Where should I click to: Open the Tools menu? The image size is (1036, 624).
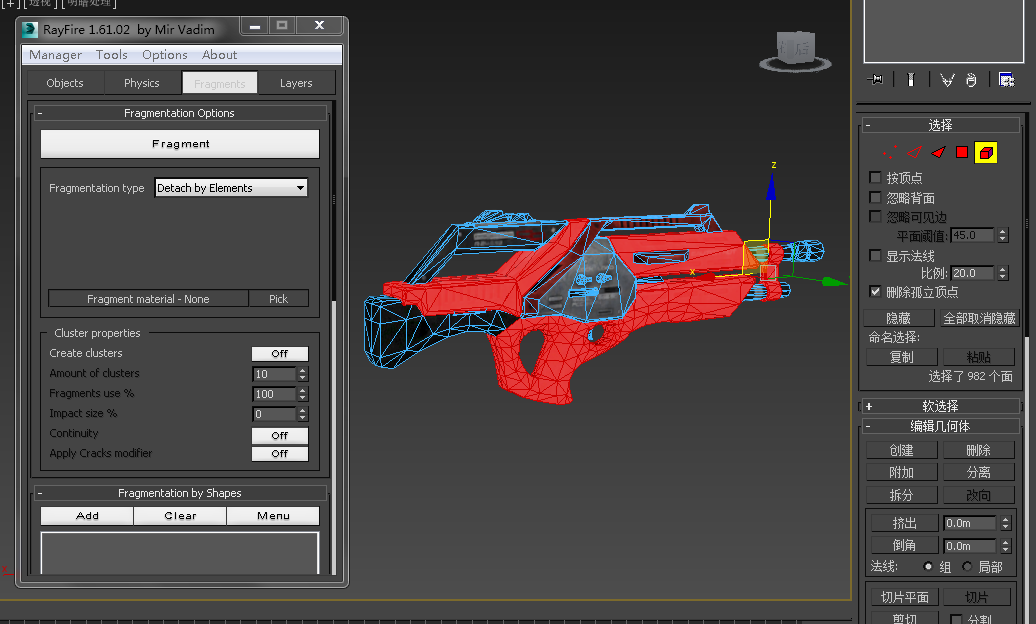112,55
